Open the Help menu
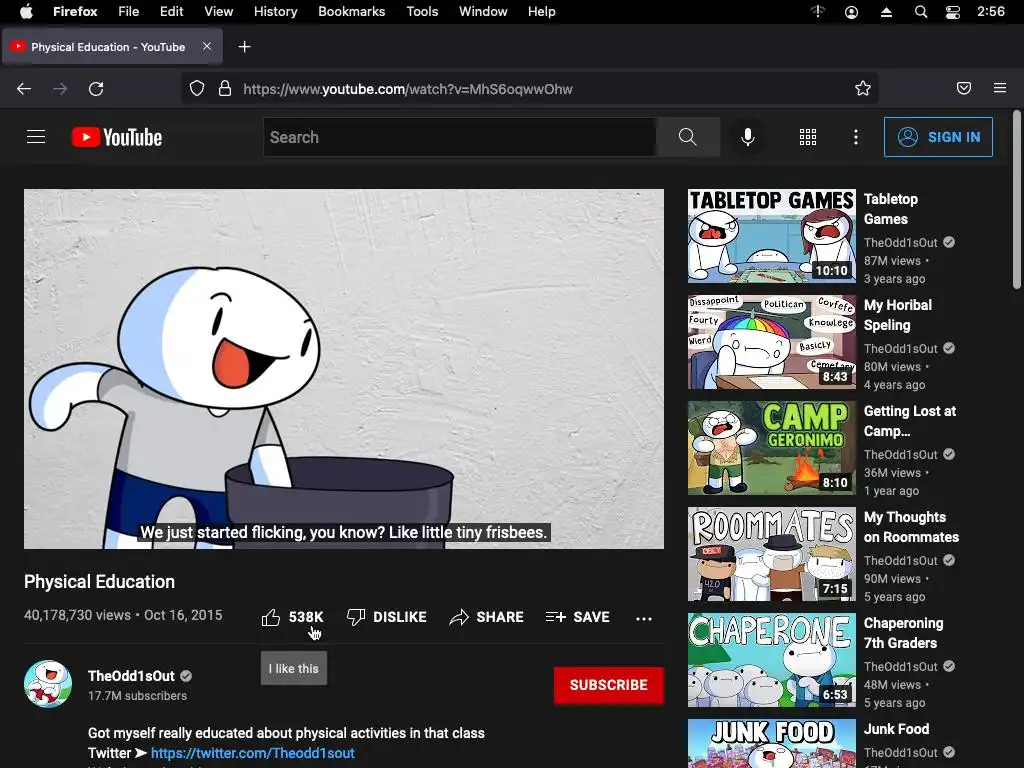This screenshot has width=1024, height=768. pos(542,12)
